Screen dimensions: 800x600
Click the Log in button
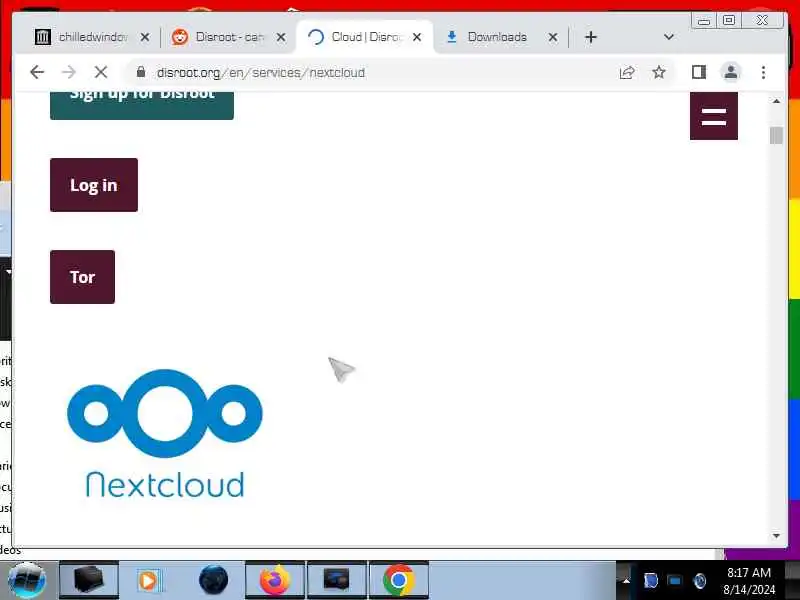[x=94, y=185]
